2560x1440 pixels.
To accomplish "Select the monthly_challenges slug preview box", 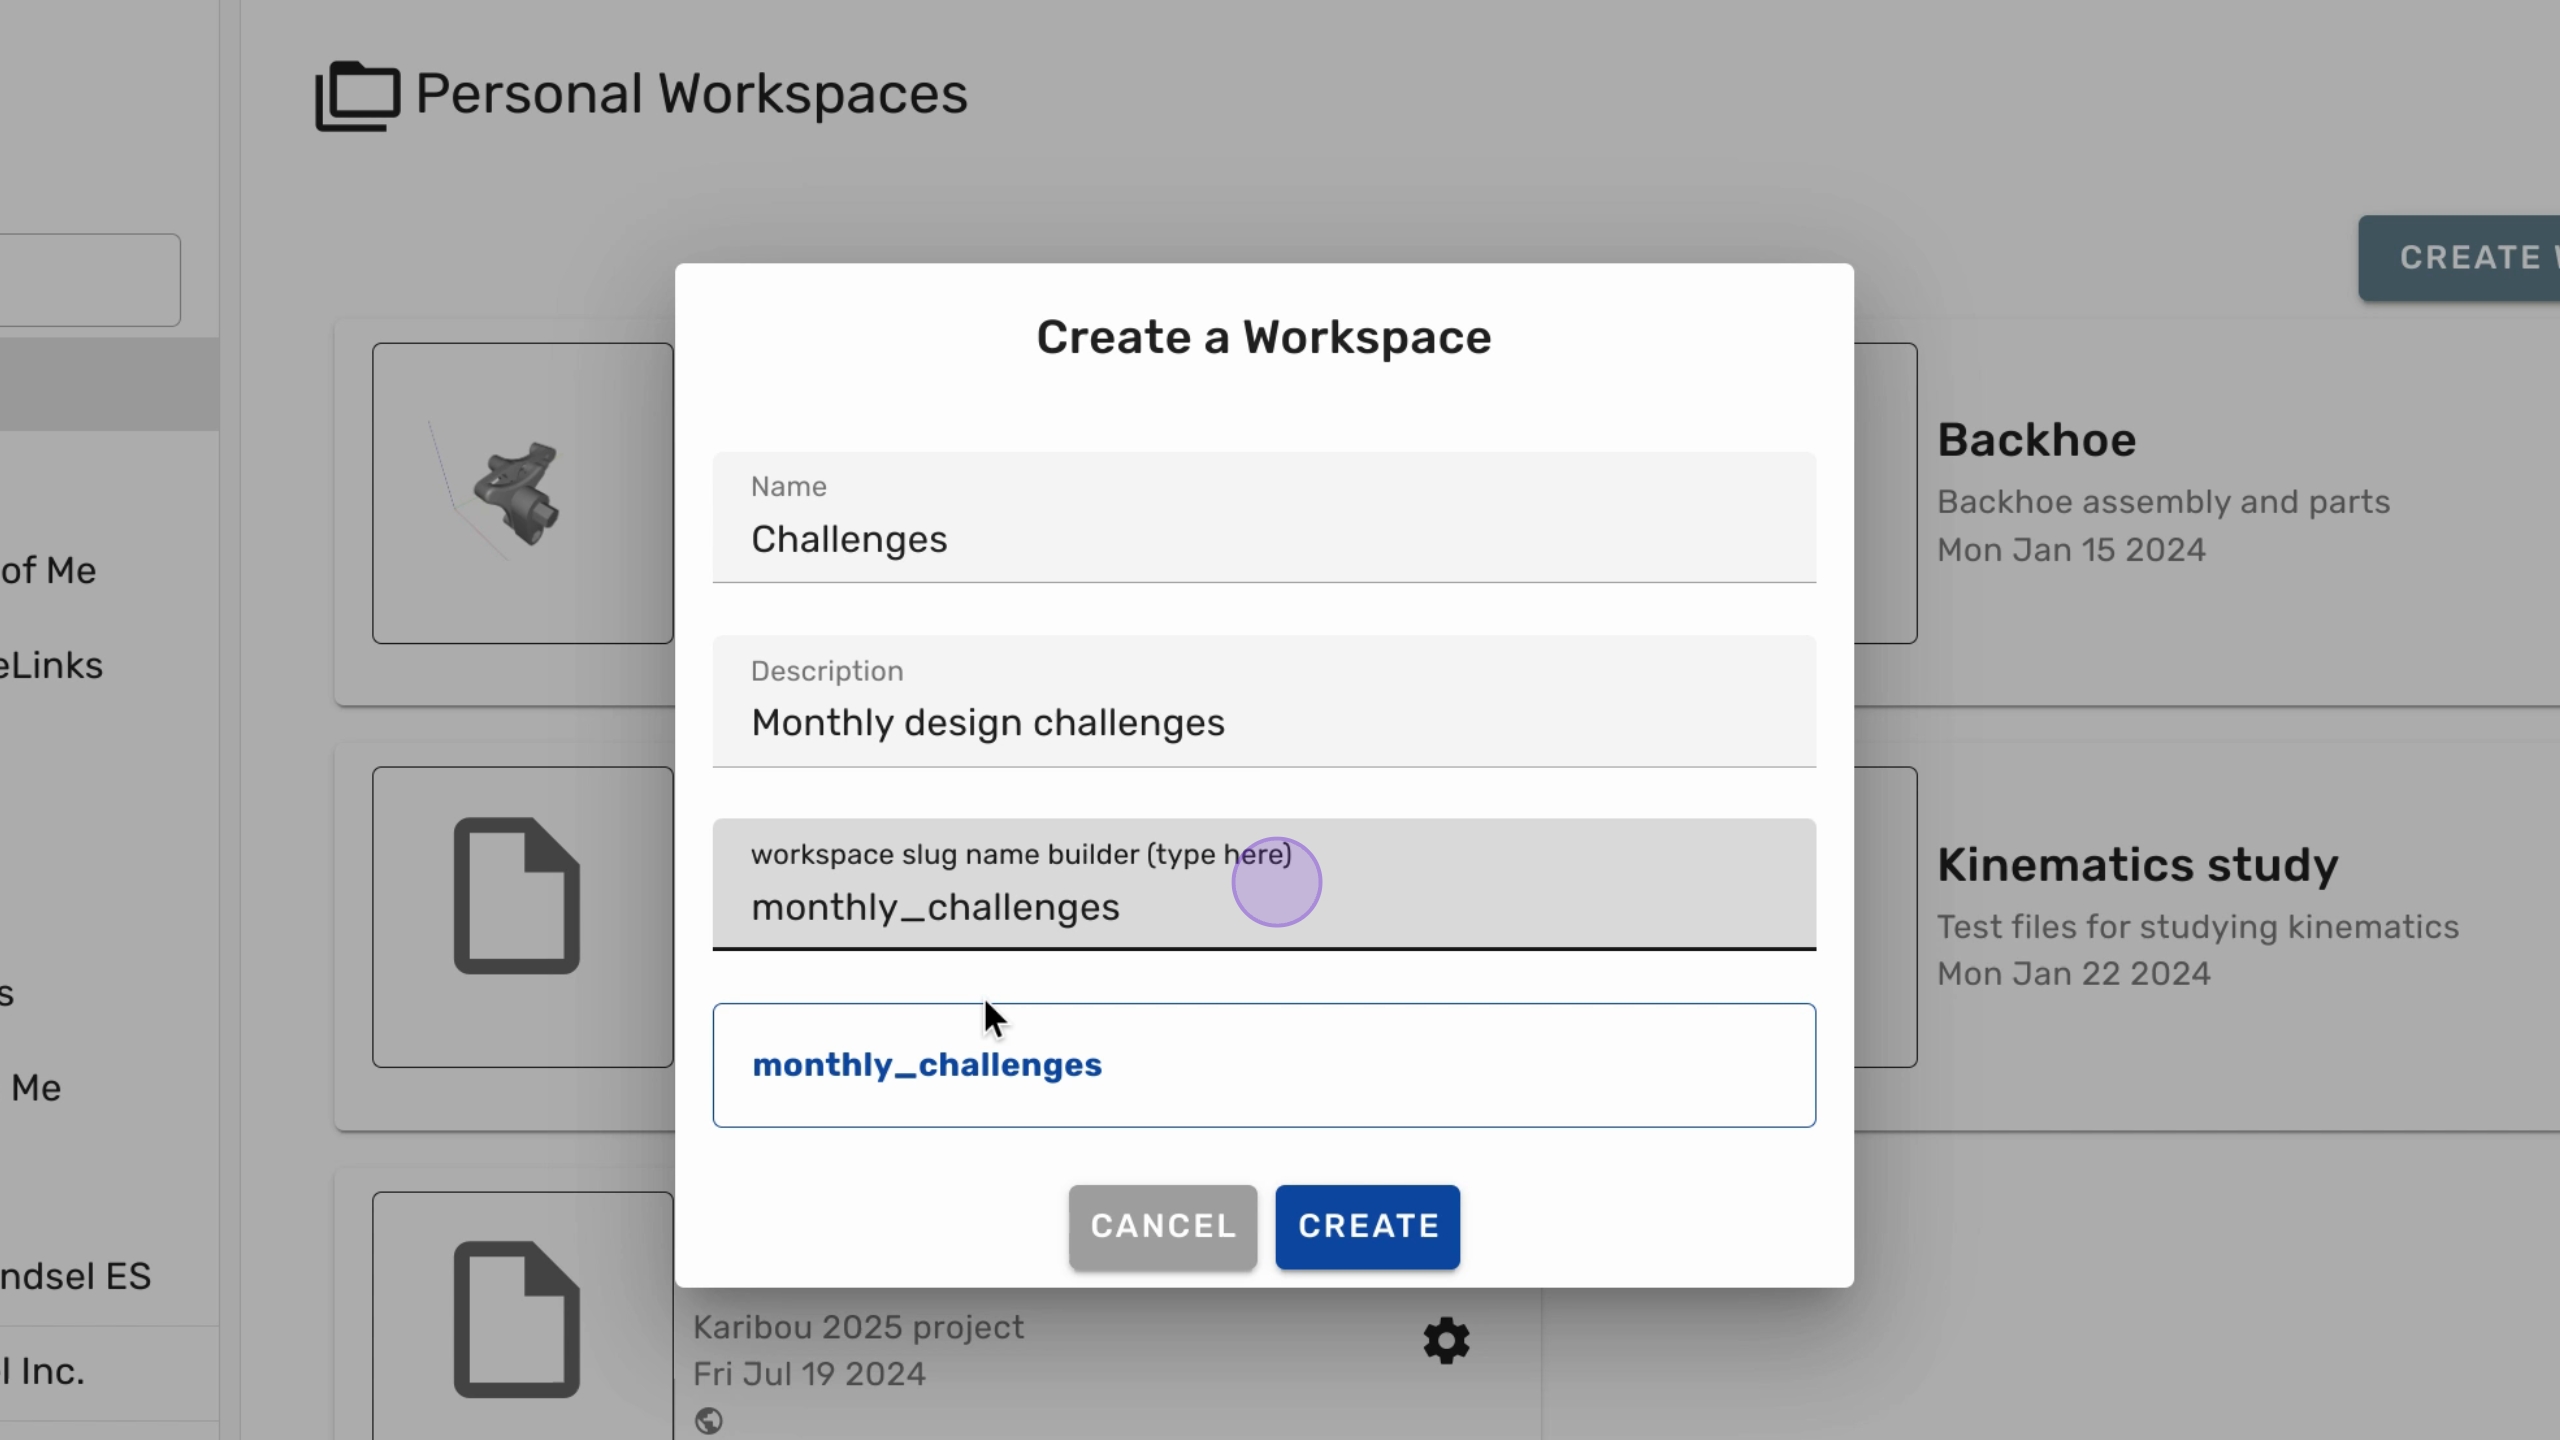I will coord(1264,1064).
